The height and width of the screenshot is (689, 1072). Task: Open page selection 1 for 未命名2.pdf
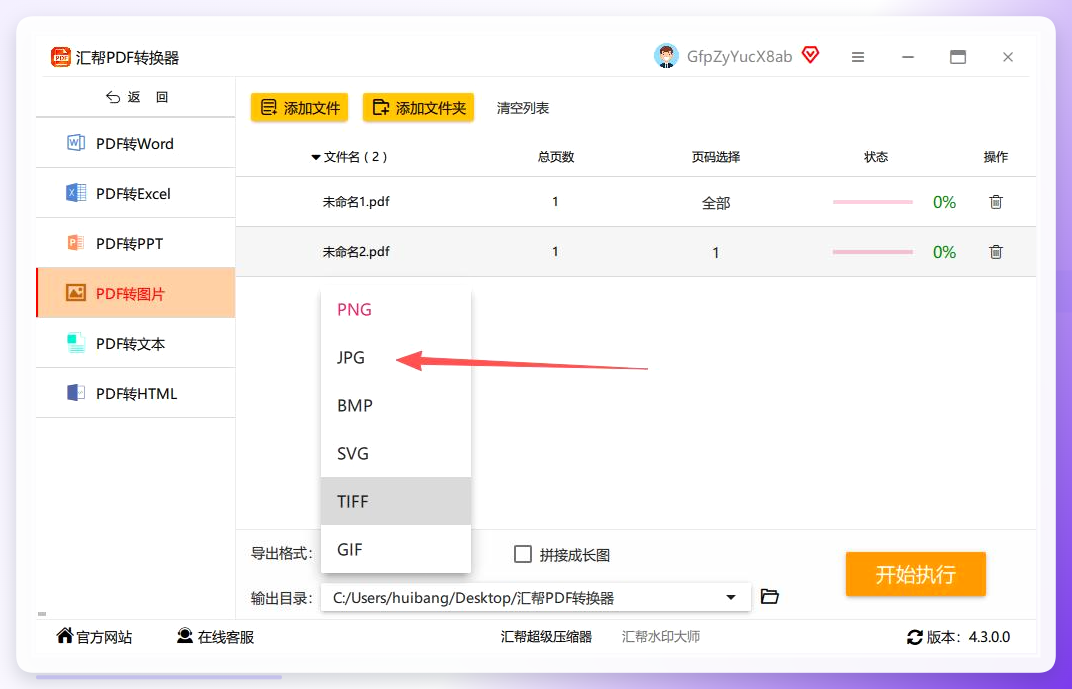(716, 253)
